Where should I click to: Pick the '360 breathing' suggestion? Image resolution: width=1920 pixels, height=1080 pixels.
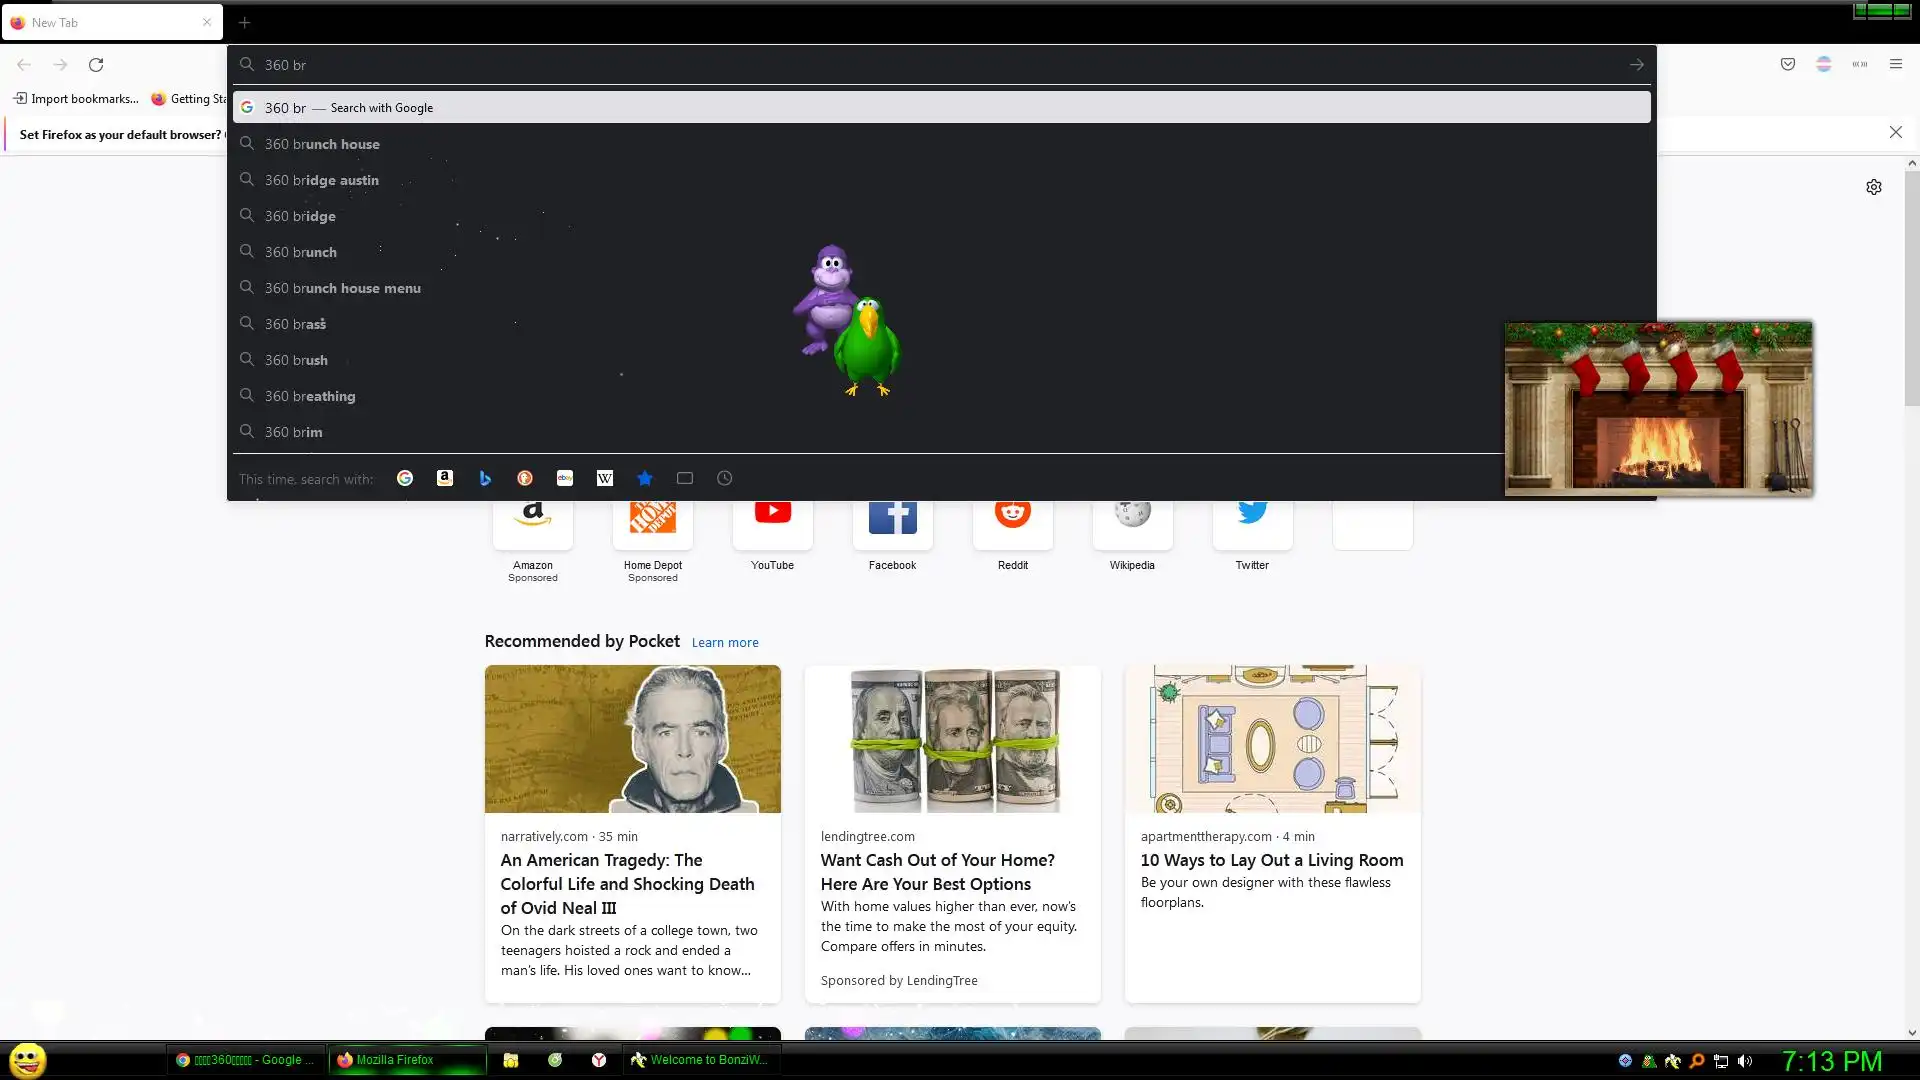tap(310, 396)
